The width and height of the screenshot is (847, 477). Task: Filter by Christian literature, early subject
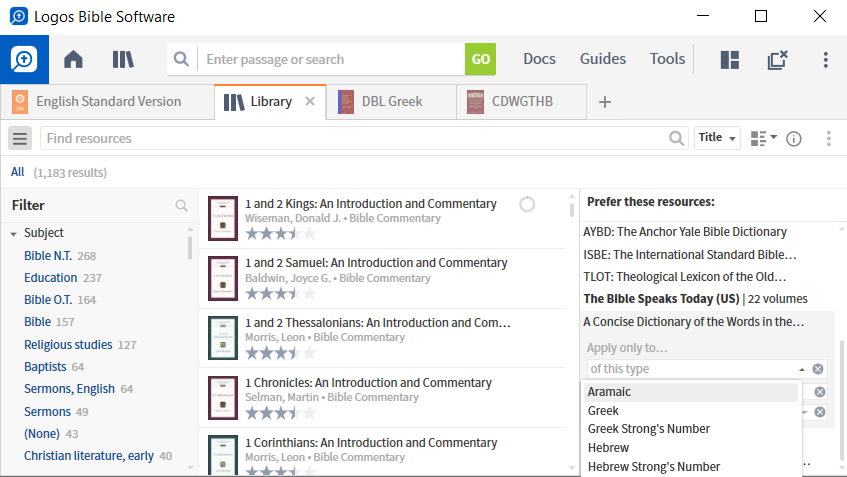point(89,456)
